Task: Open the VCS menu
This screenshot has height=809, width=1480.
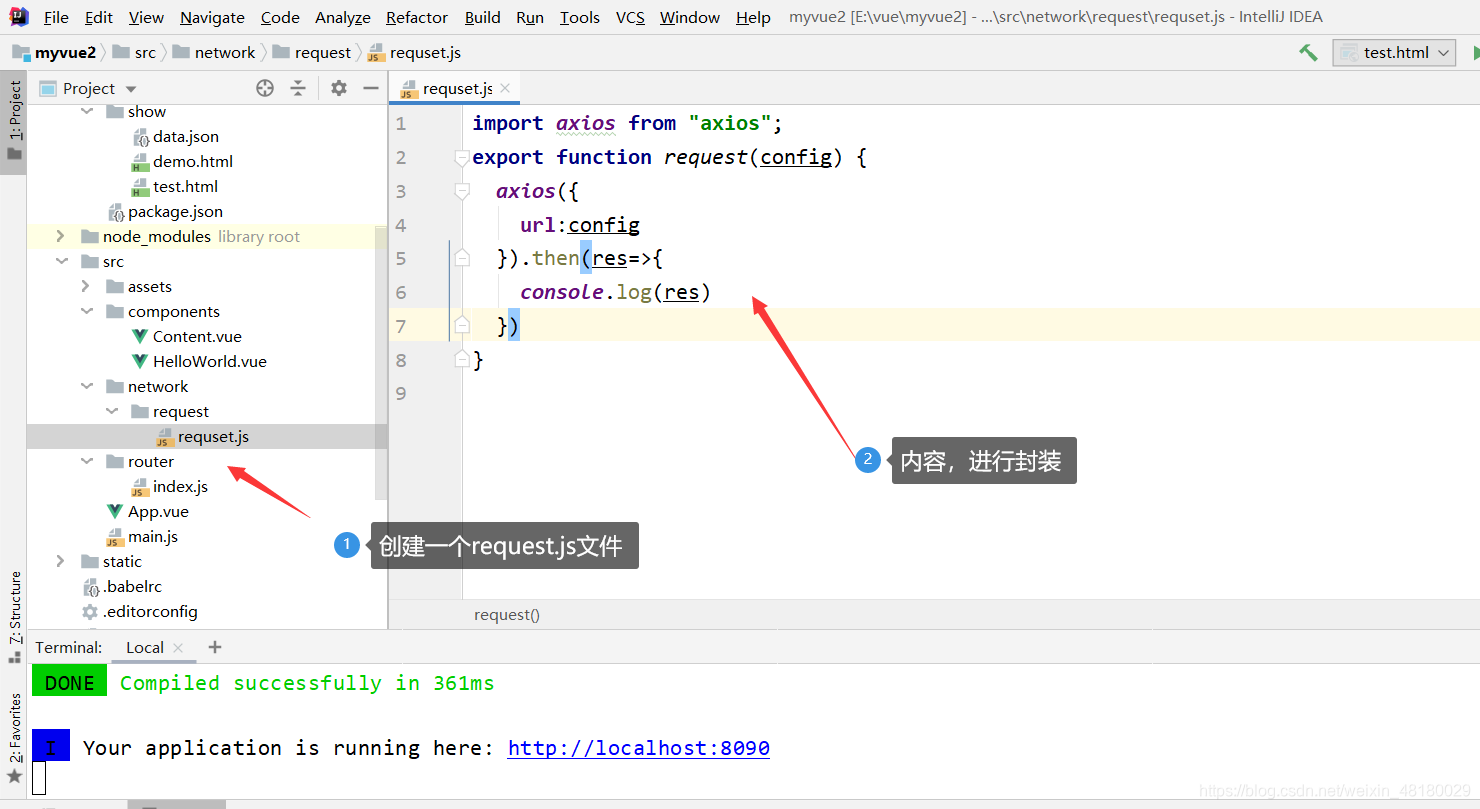Action: pos(630,17)
